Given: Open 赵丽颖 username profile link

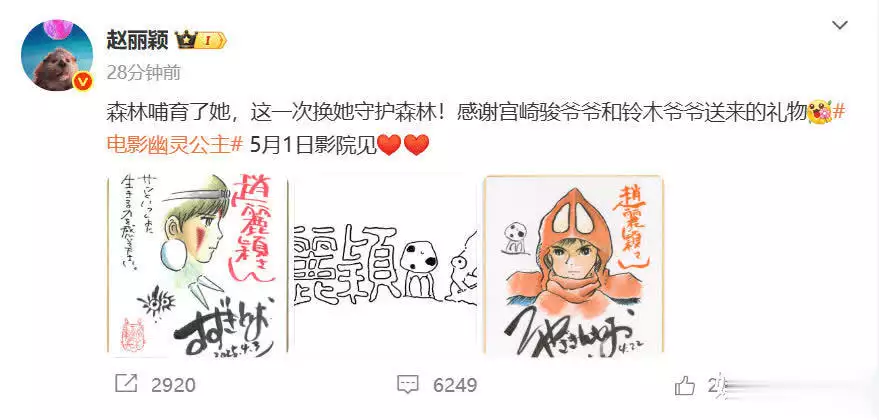Looking at the screenshot, I should pyautogui.click(x=137, y=40).
